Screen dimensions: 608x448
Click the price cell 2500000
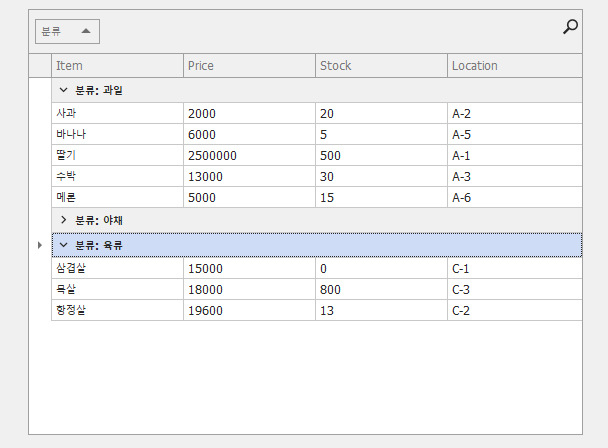tap(249, 155)
